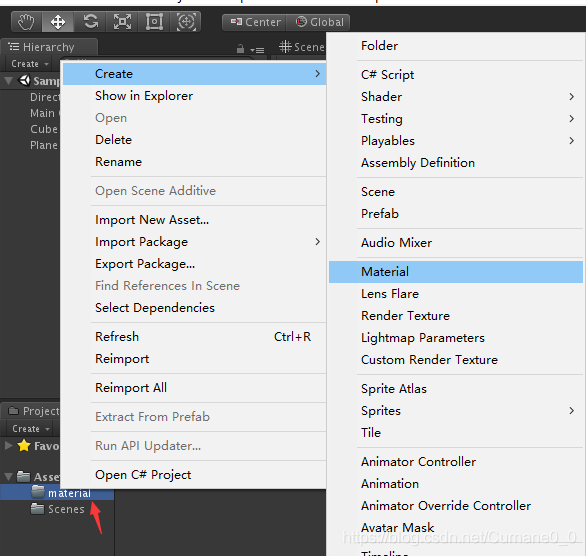Click Refresh in the context menu

194,337
